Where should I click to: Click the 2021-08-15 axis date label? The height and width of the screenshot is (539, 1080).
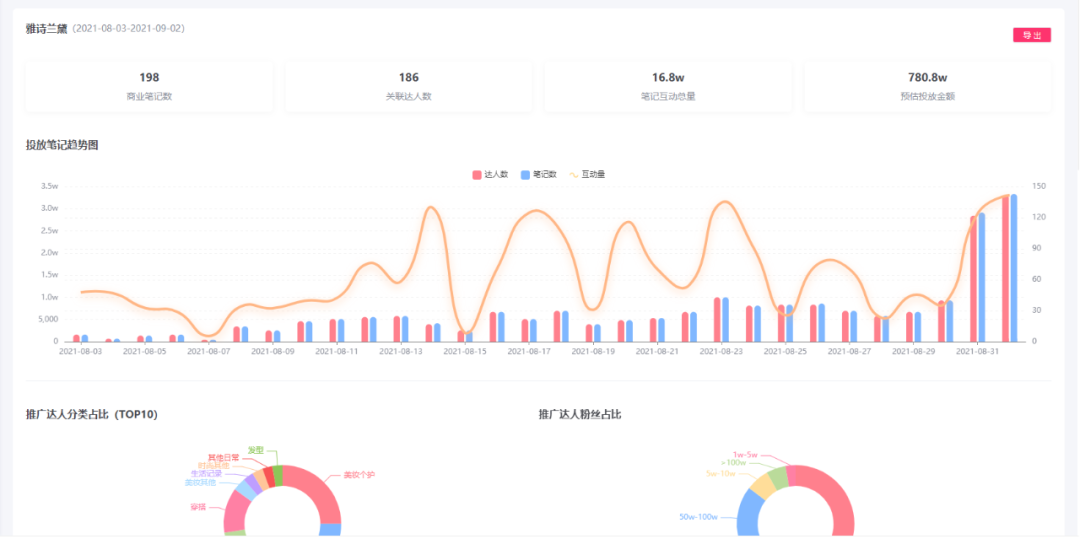tap(465, 351)
